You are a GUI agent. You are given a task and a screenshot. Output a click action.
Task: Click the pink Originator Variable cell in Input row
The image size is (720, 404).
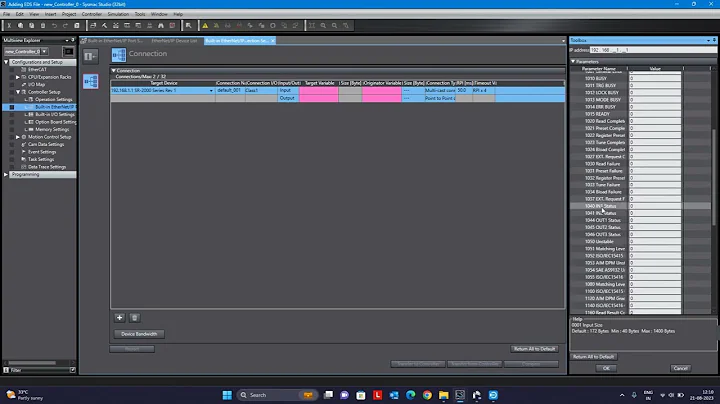[382, 90]
